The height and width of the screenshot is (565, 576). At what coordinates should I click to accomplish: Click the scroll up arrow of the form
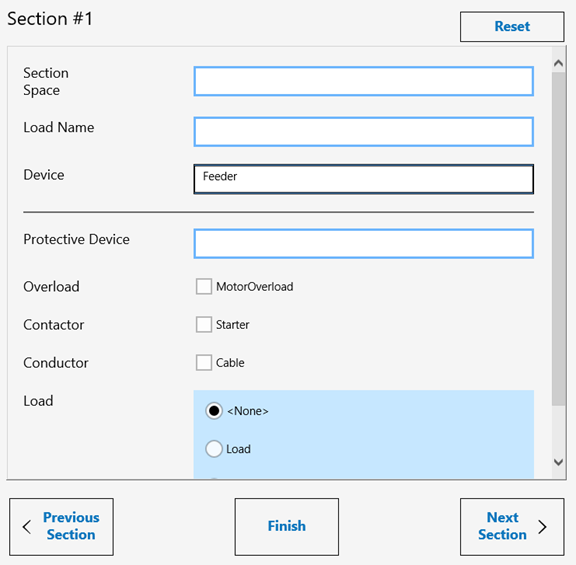point(558,63)
